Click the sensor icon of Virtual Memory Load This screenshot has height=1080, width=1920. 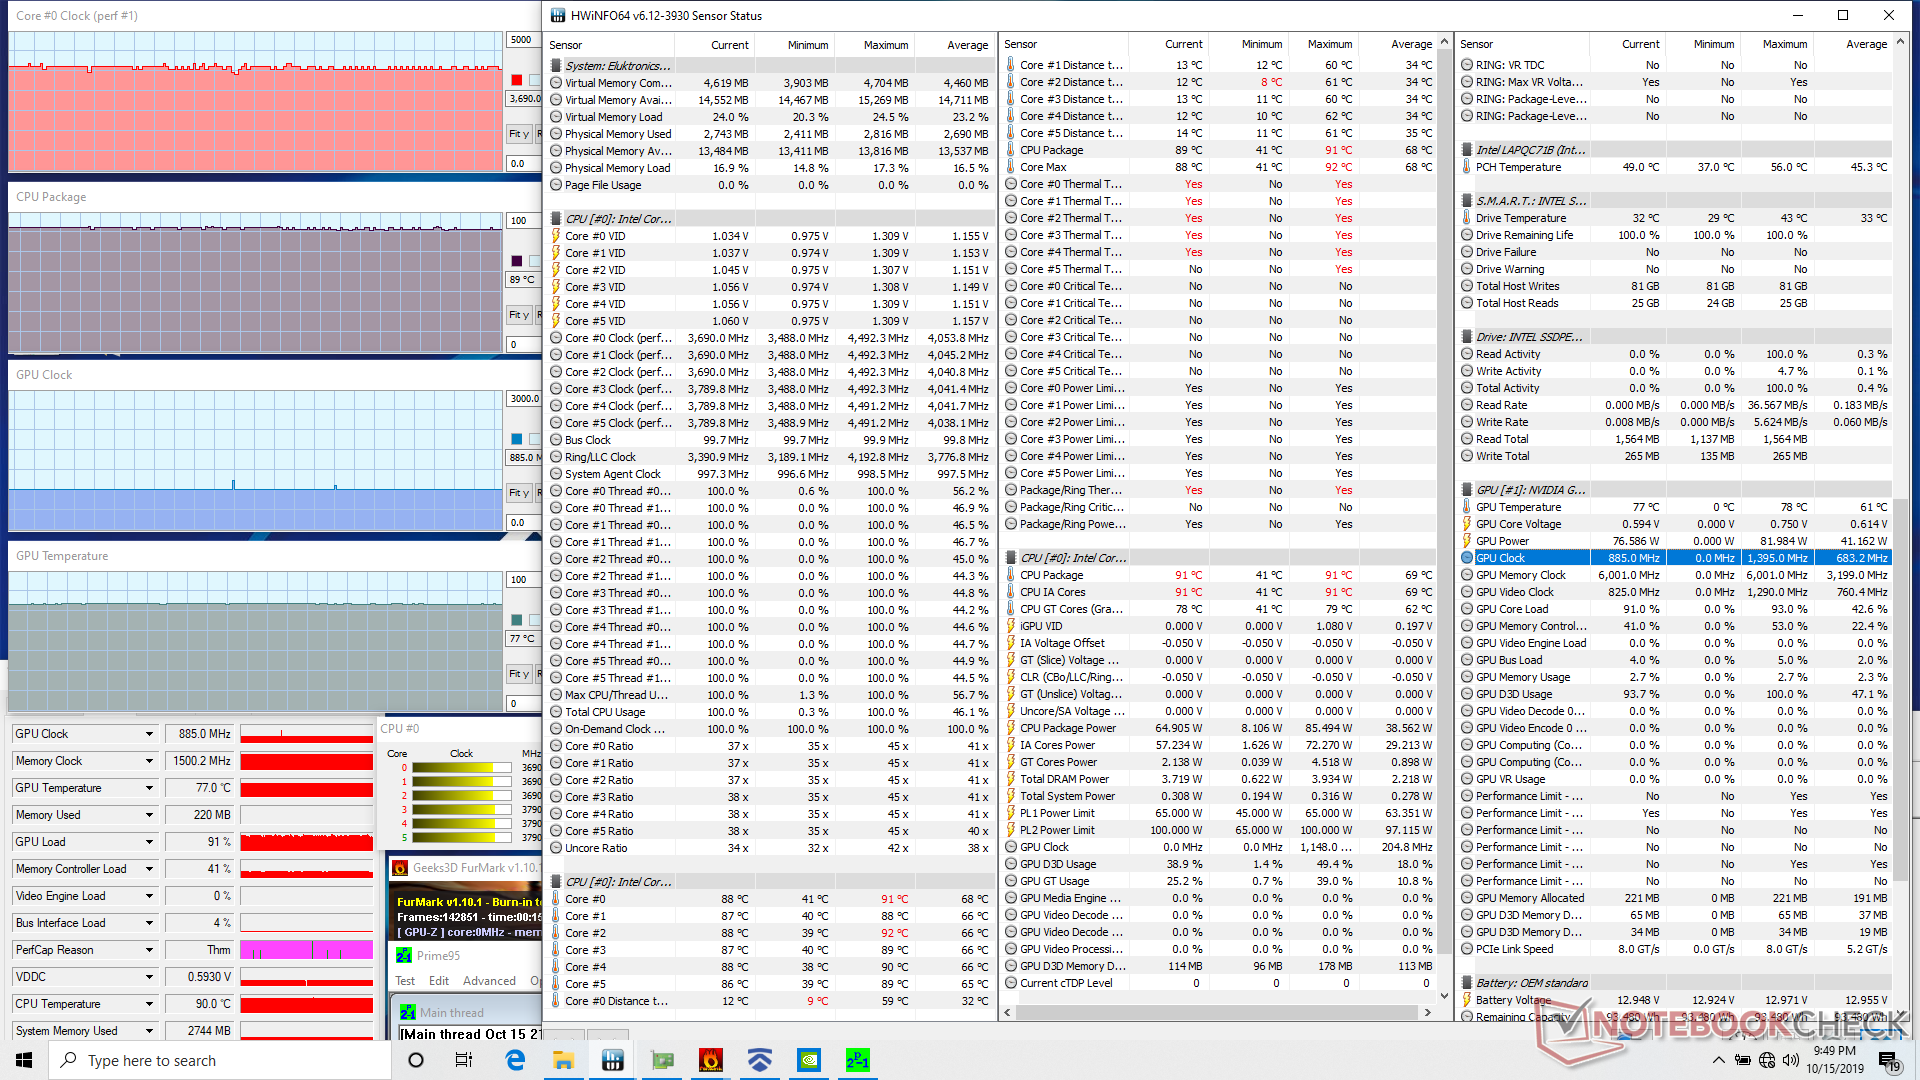(556, 117)
